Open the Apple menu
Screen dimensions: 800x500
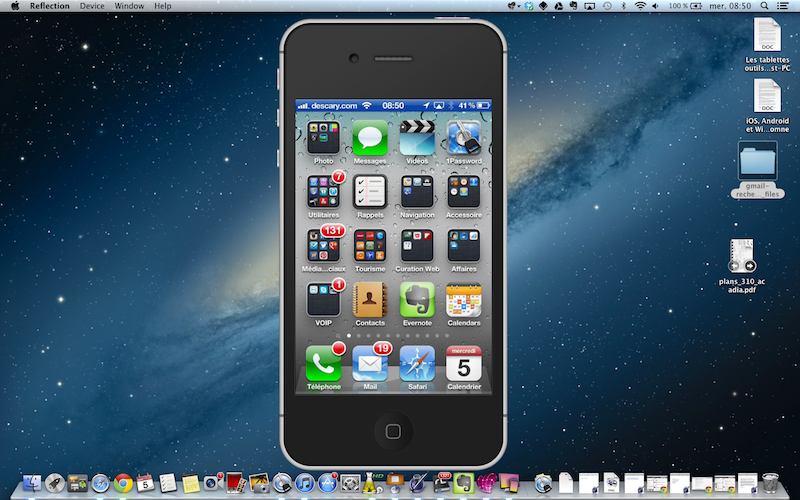click(x=15, y=6)
